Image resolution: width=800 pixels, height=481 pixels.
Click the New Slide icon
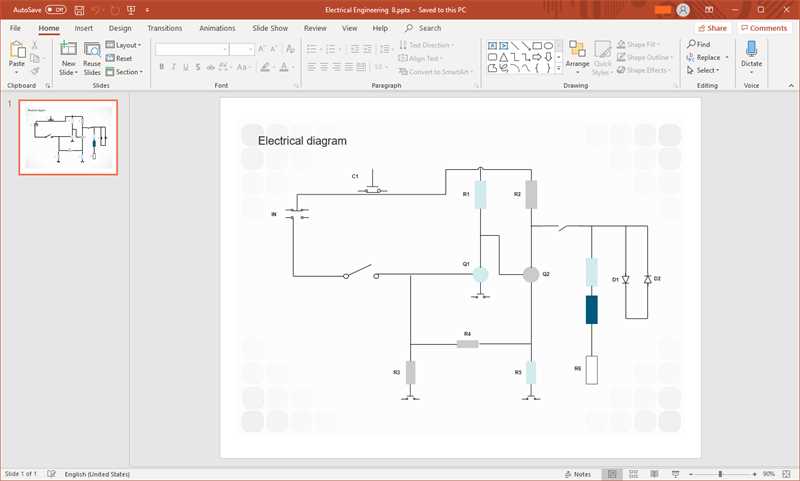[x=68, y=49]
